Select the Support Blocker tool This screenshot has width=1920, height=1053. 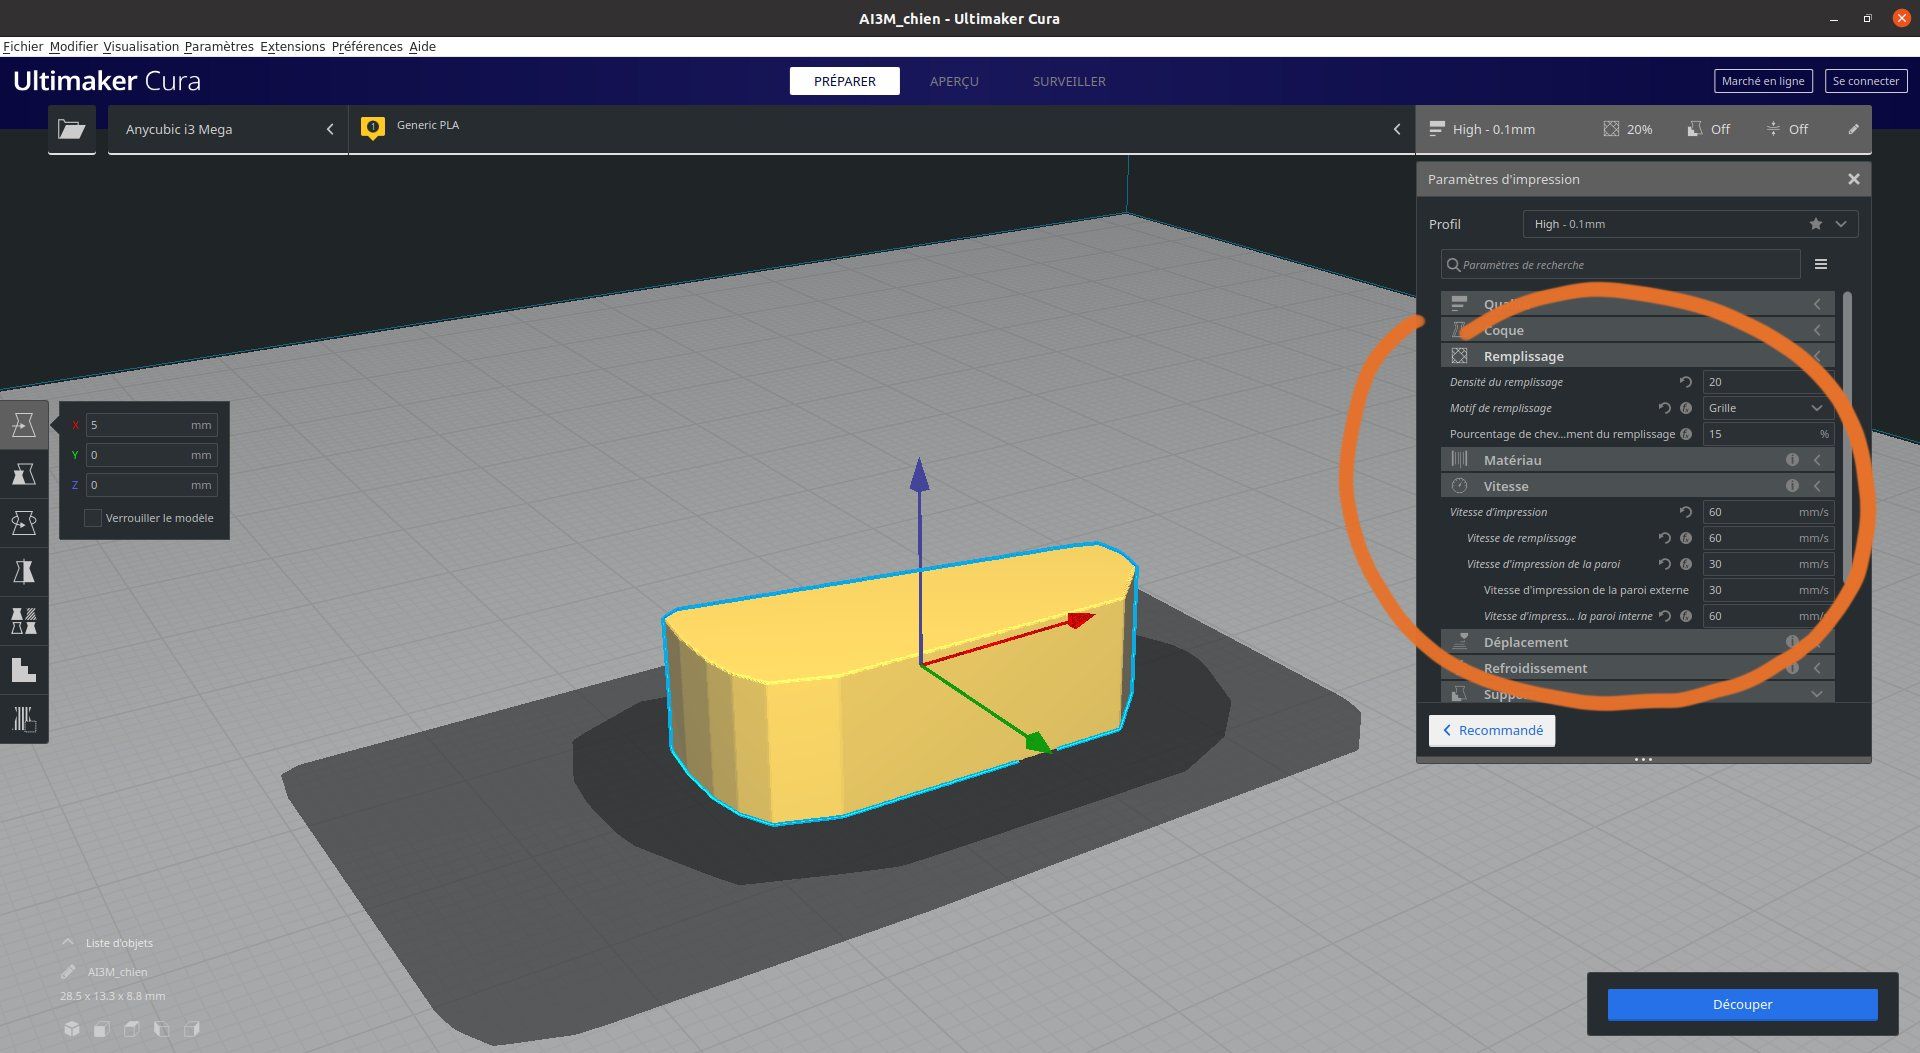pyautogui.click(x=24, y=670)
